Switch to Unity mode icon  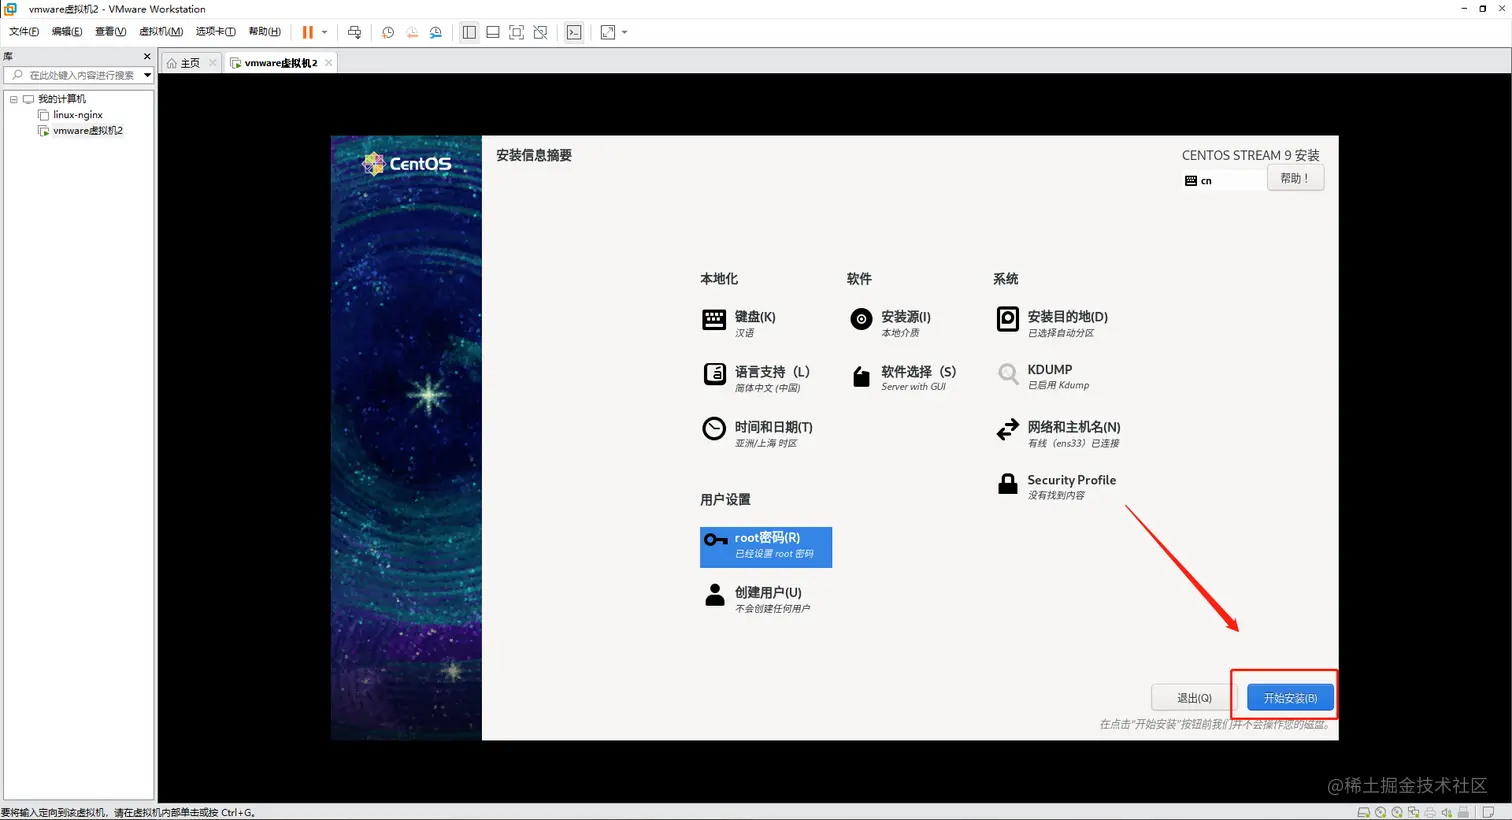[541, 32]
